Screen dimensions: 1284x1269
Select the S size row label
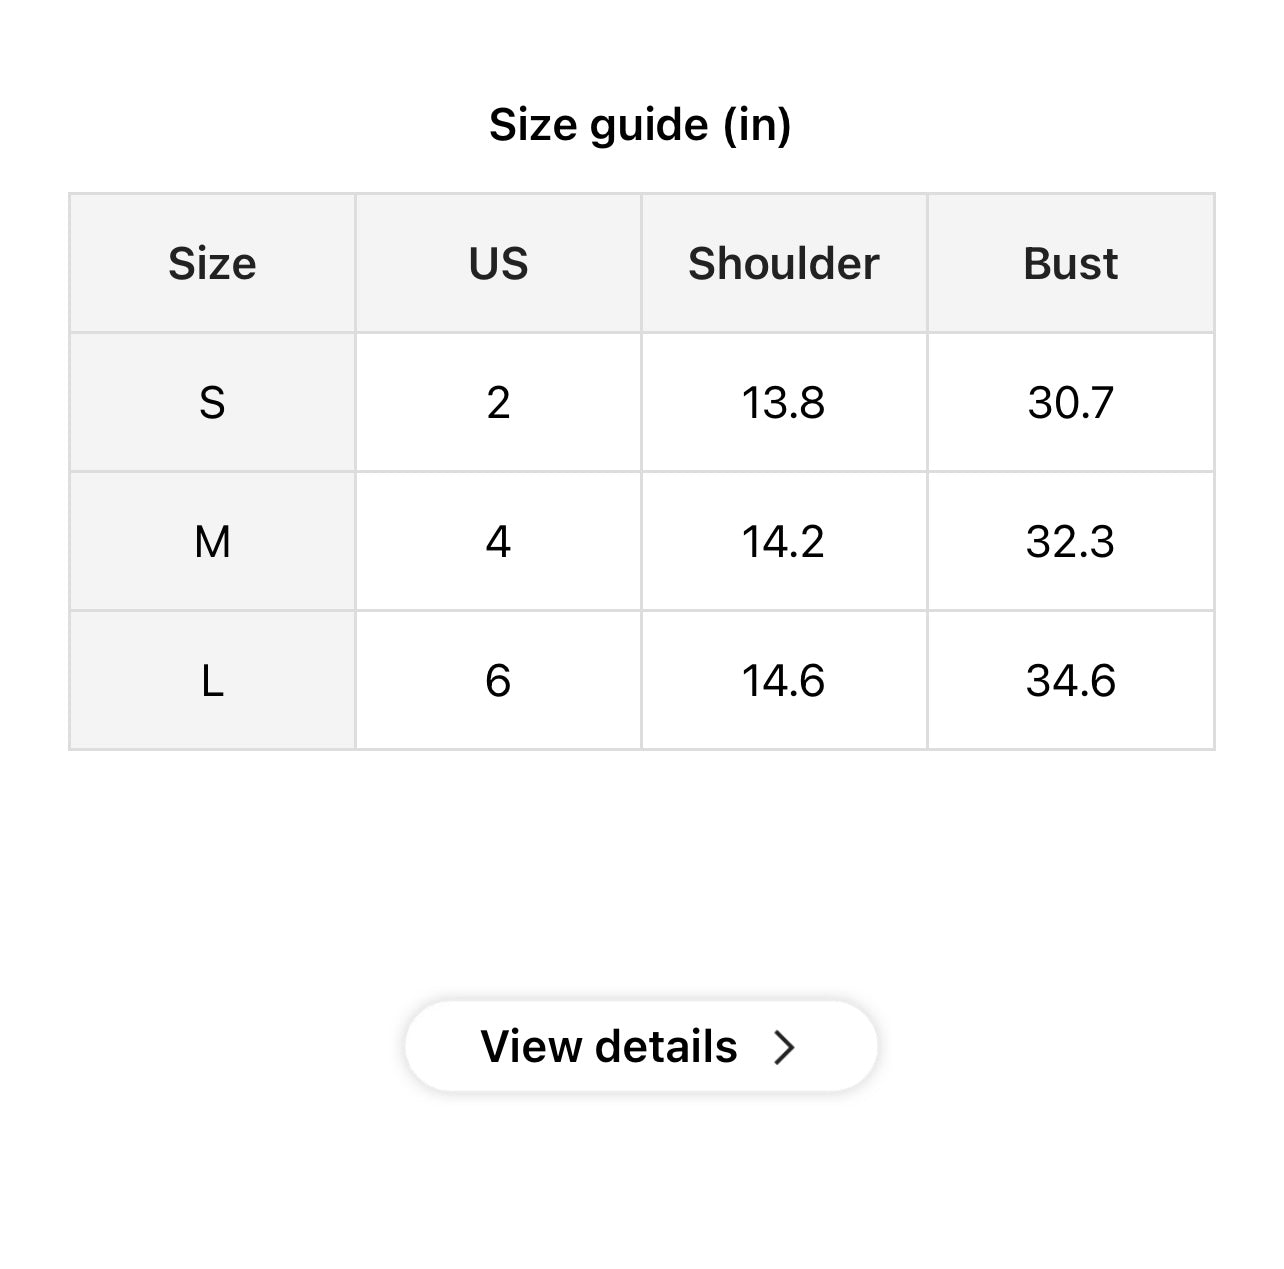click(212, 403)
